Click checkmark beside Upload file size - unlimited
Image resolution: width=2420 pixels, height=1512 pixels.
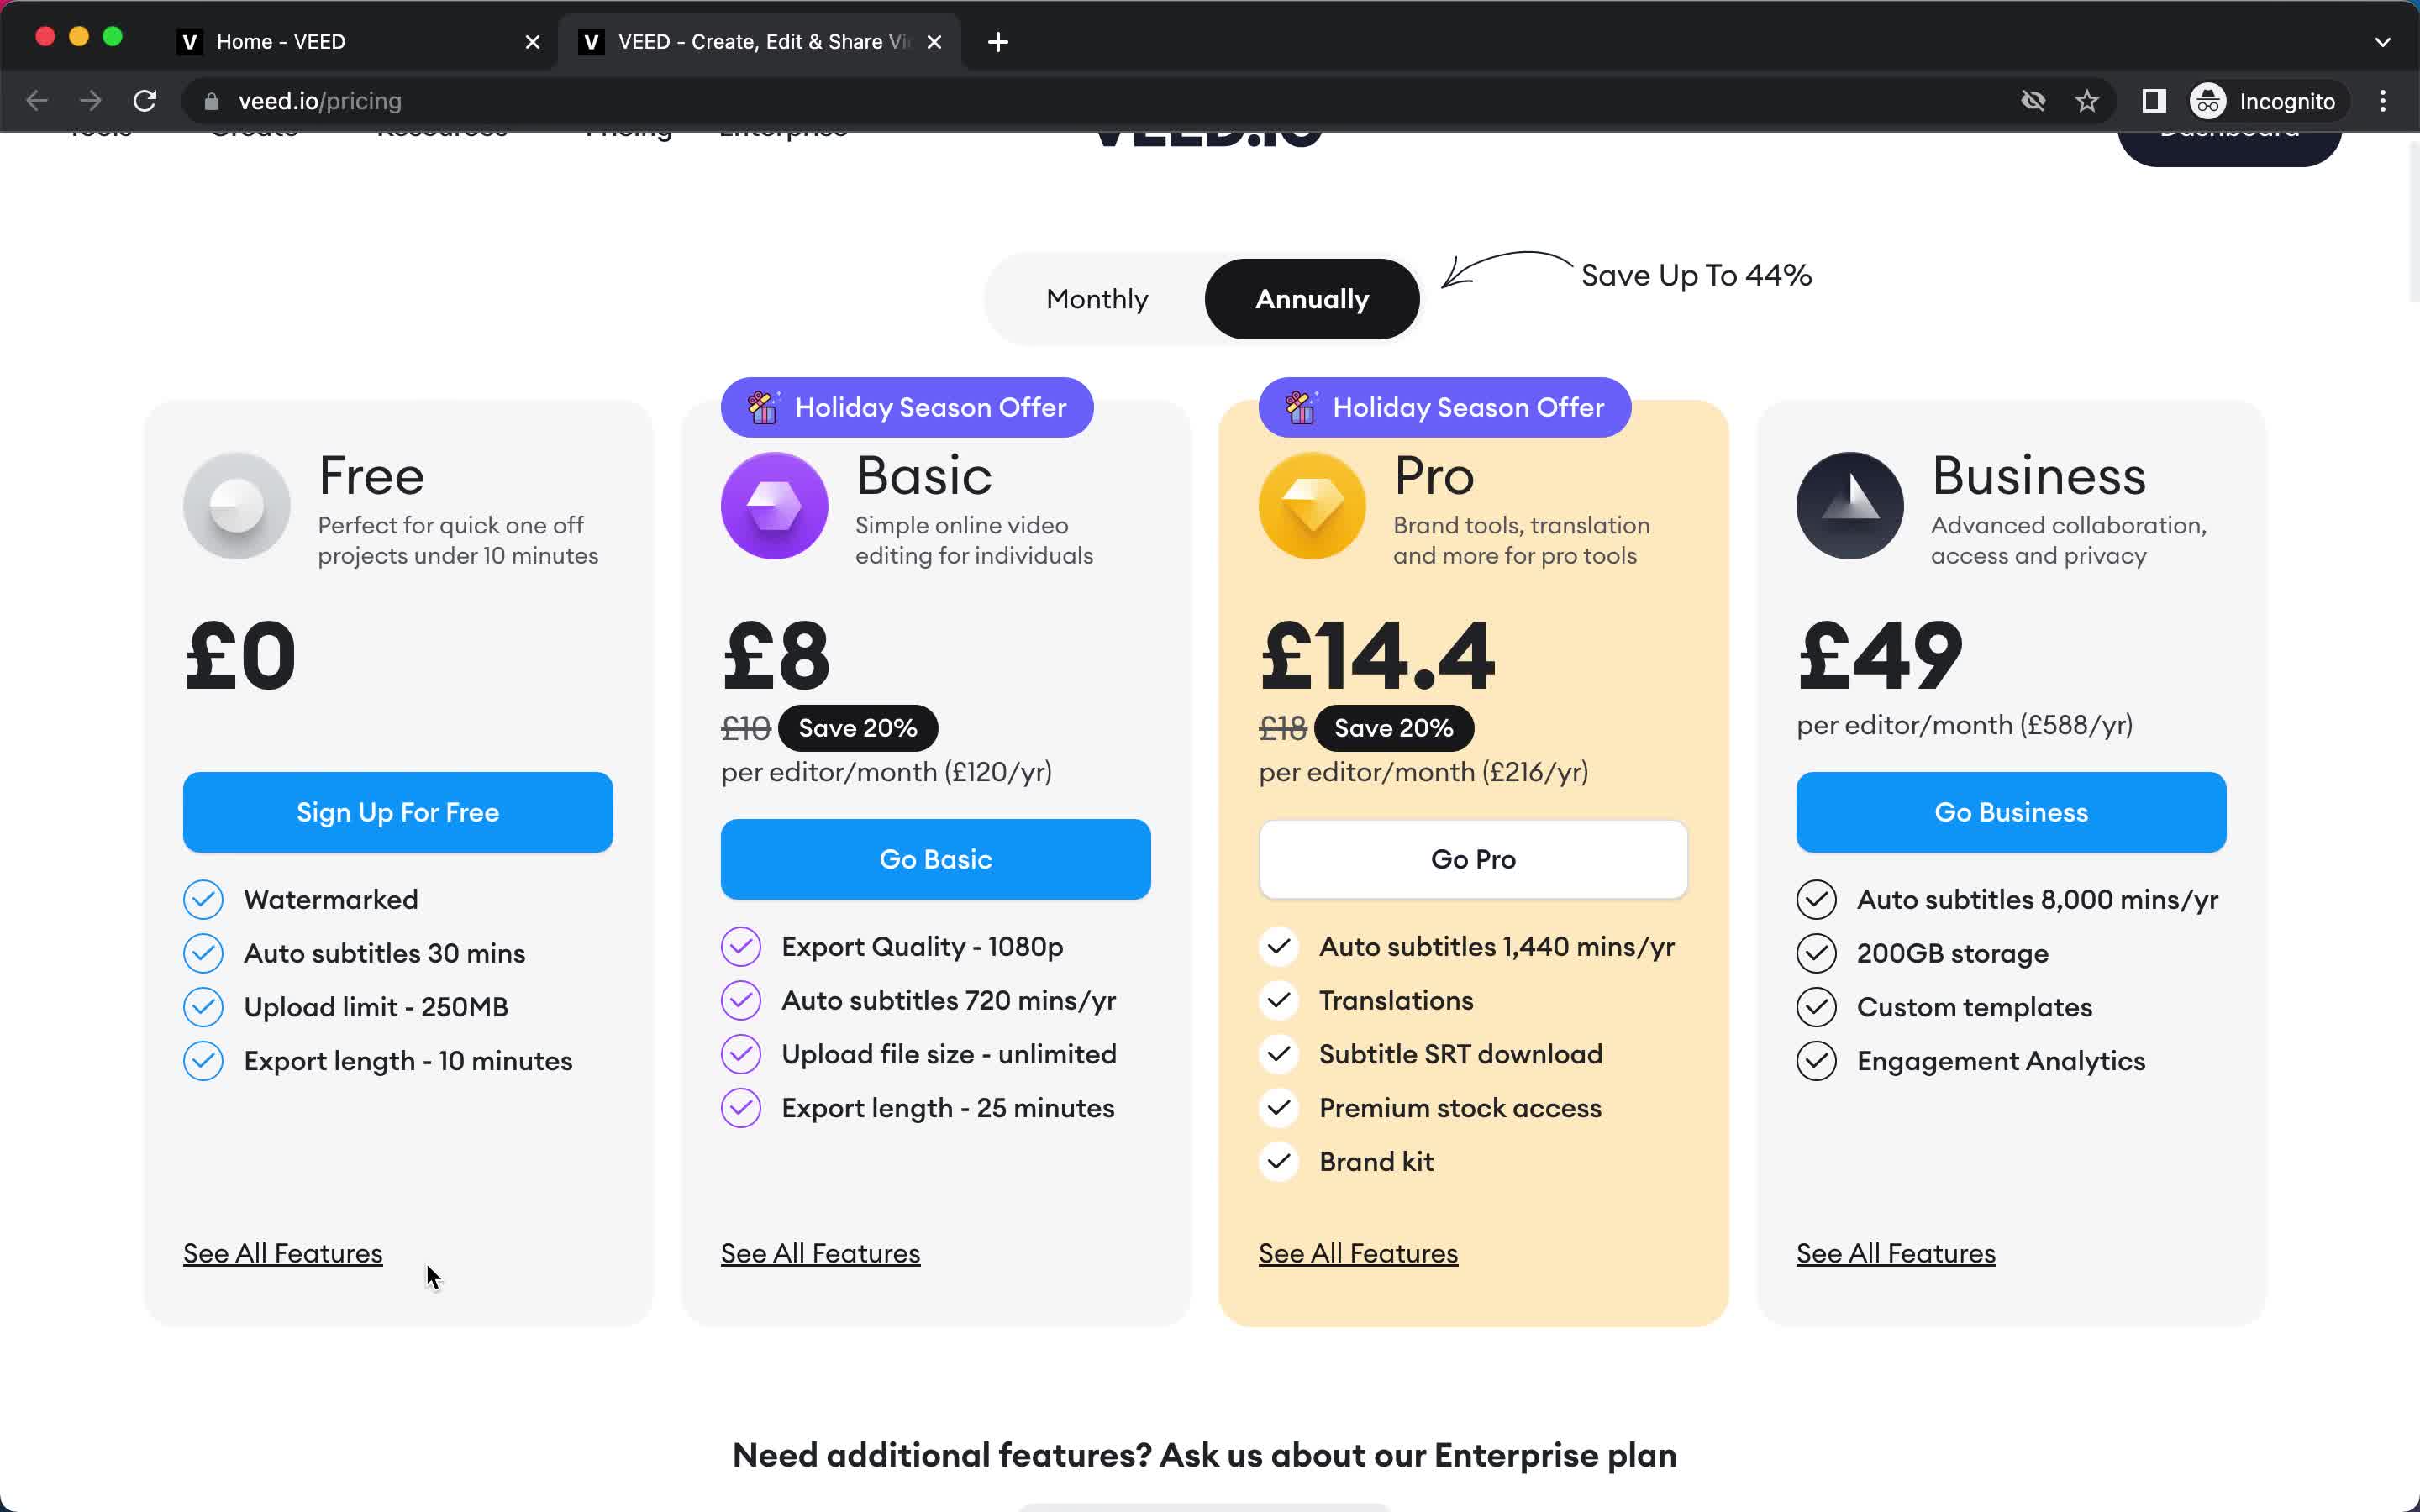[x=741, y=1054]
